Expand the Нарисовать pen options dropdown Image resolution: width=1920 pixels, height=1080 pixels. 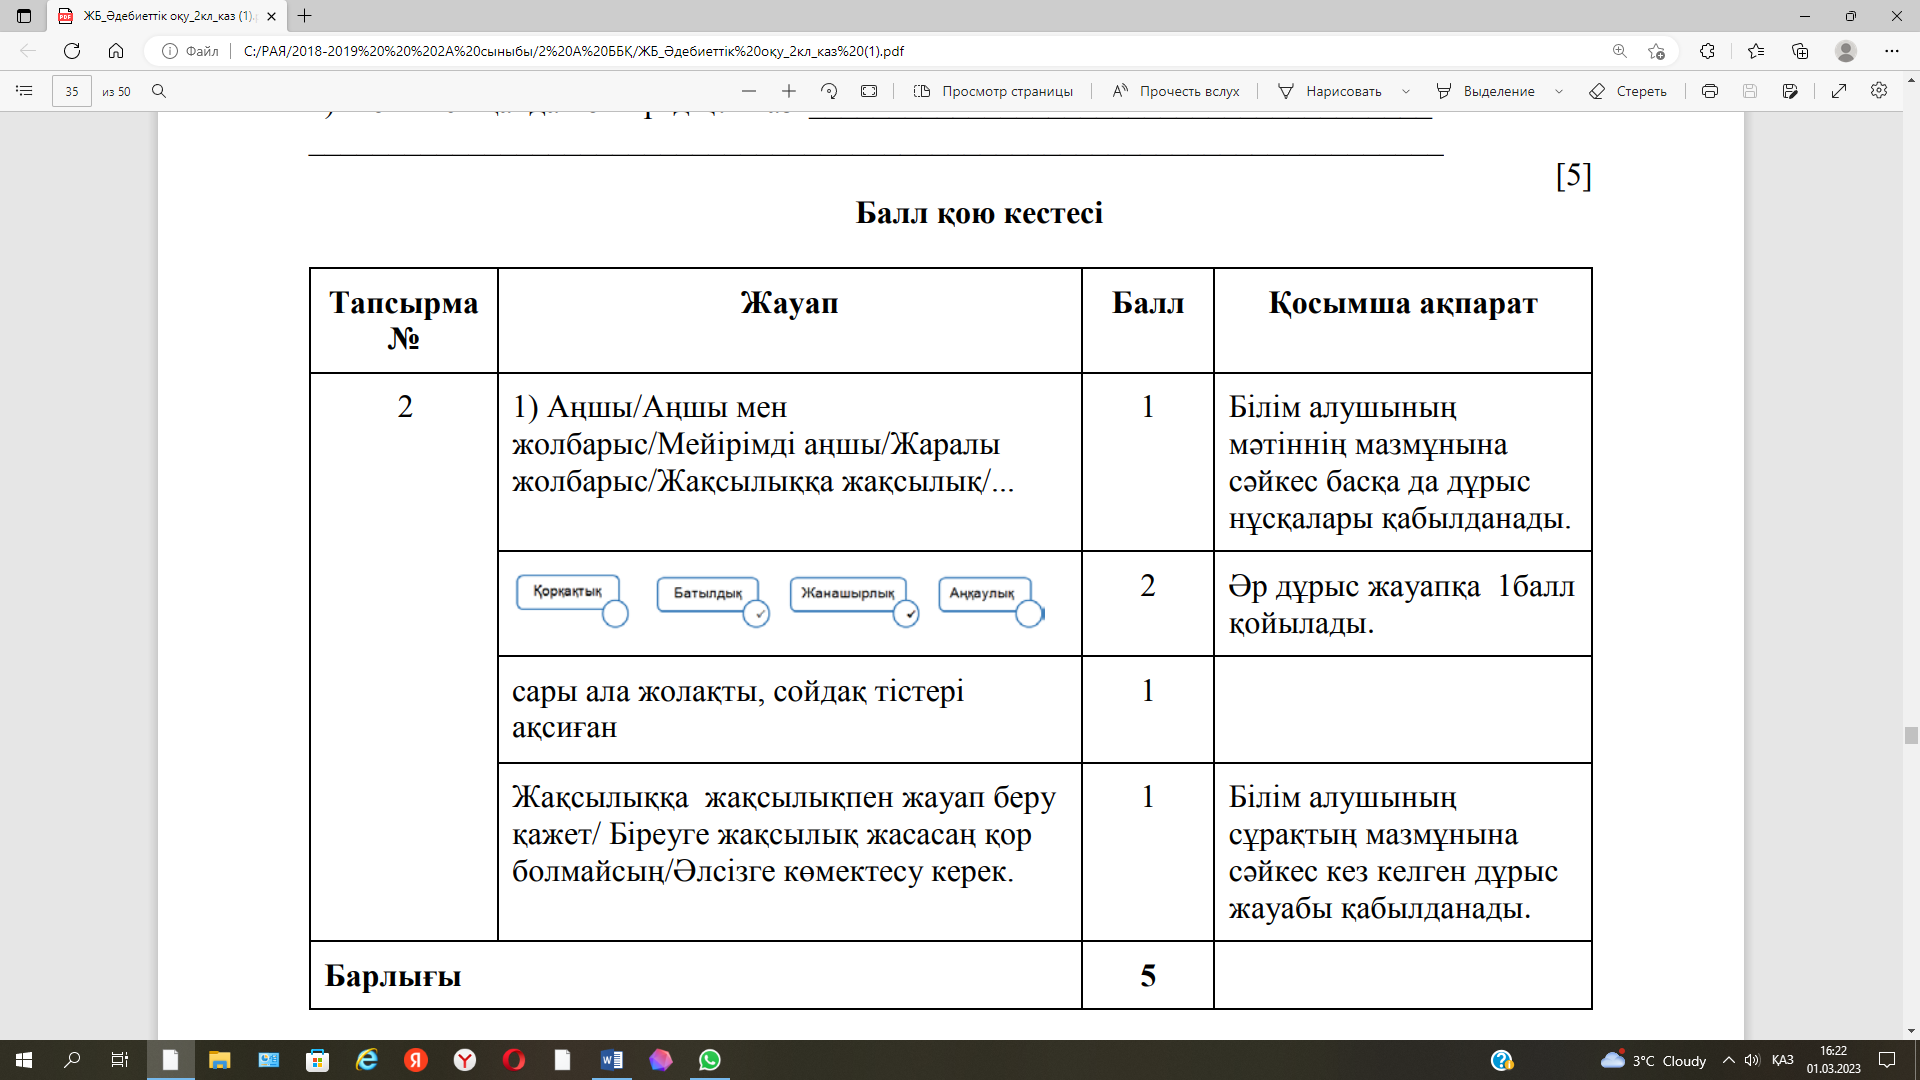1406,91
